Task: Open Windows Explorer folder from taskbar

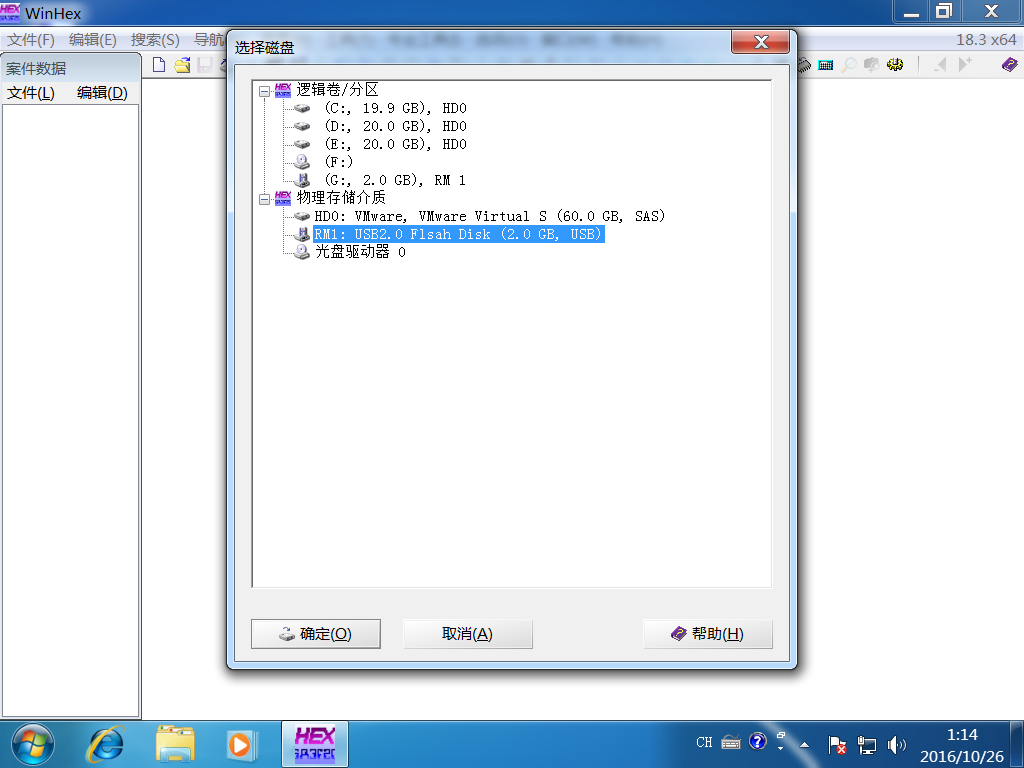Action: click(x=175, y=744)
